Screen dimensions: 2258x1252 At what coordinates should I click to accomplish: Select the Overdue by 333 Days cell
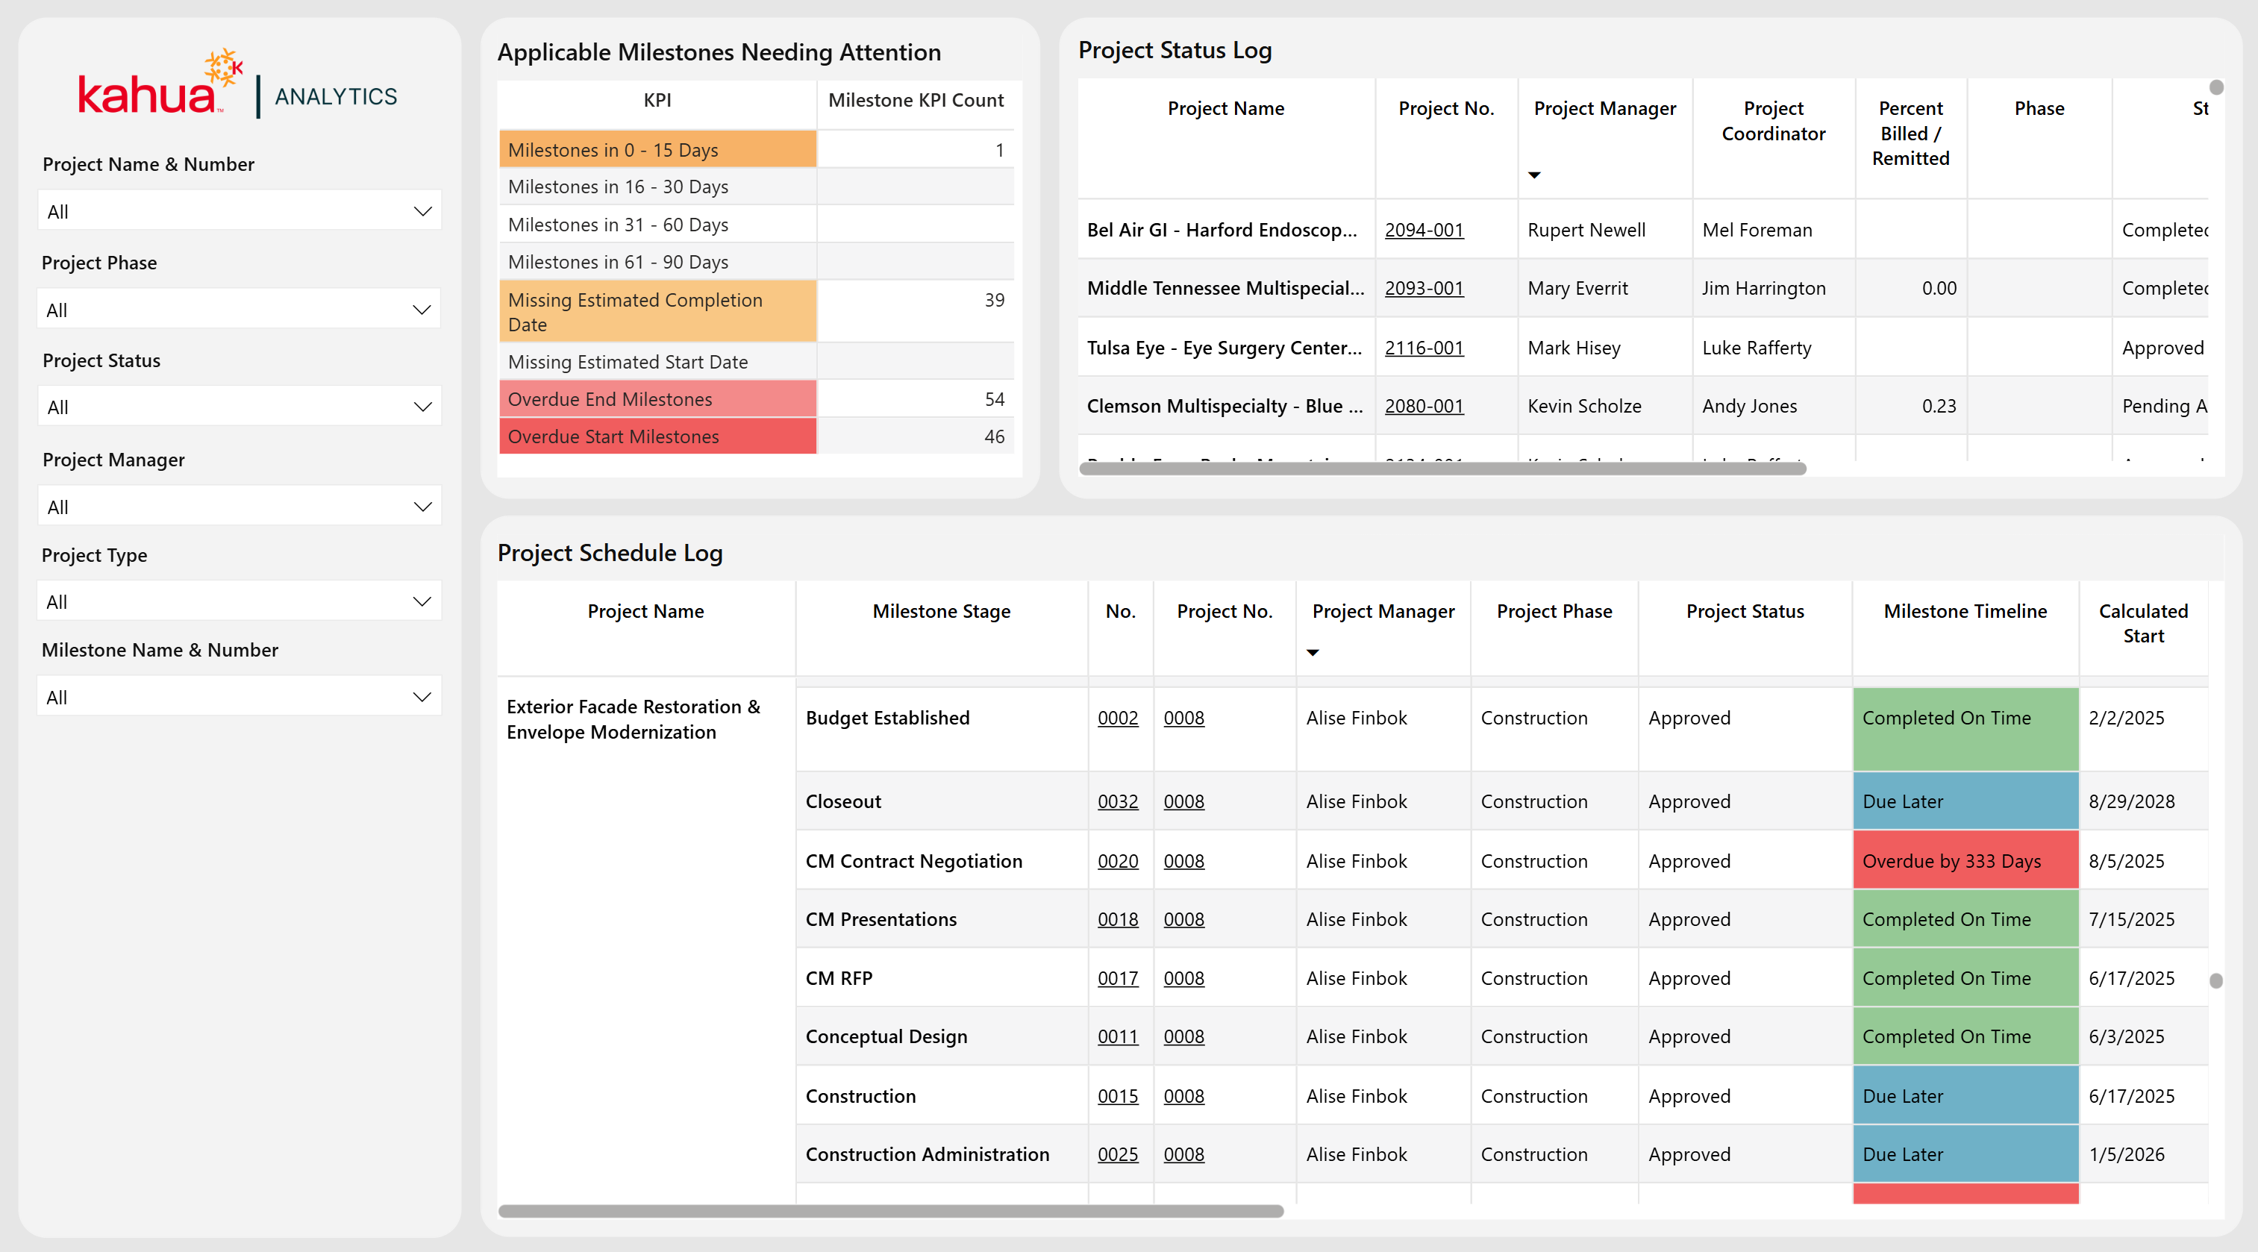pyautogui.click(x=1965, y=861)
